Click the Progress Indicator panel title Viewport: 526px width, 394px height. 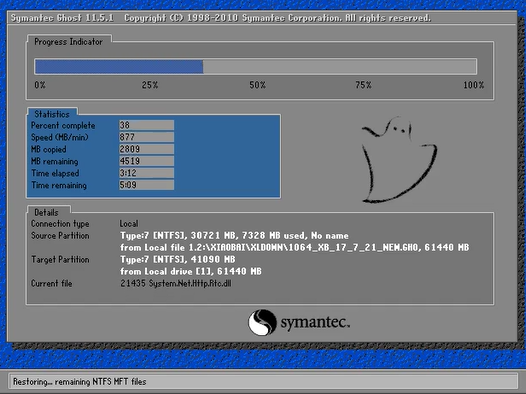68,42
